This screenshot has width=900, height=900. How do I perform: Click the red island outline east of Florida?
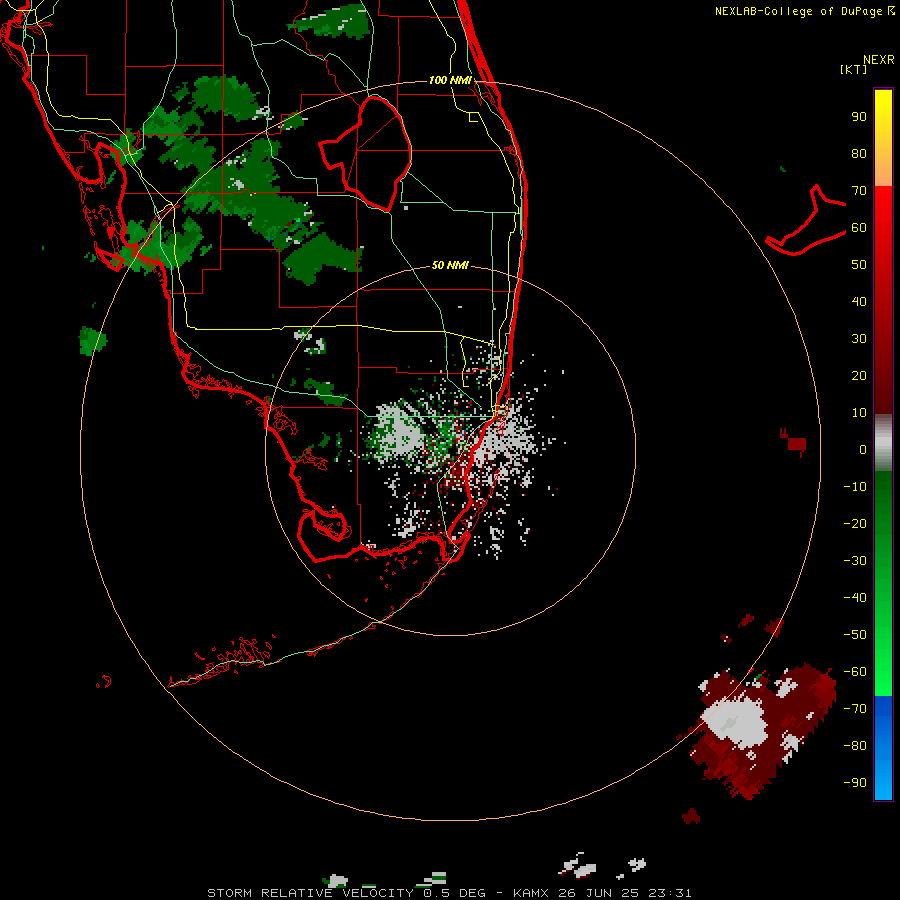pyautogui.click(x=806, y=221)
